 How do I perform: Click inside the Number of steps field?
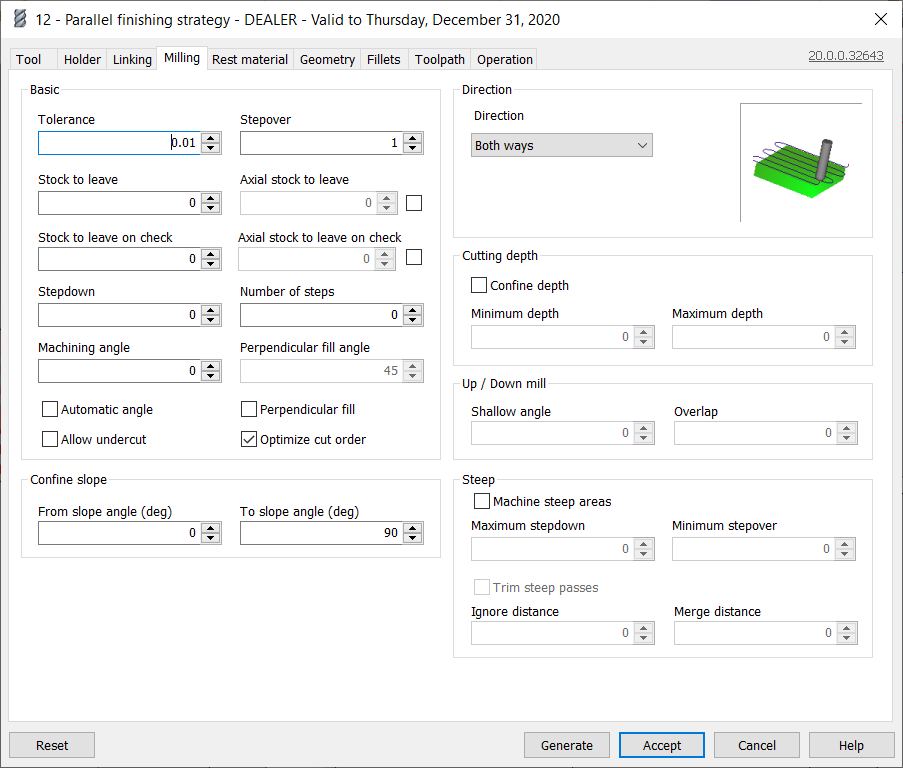(320, 315)
